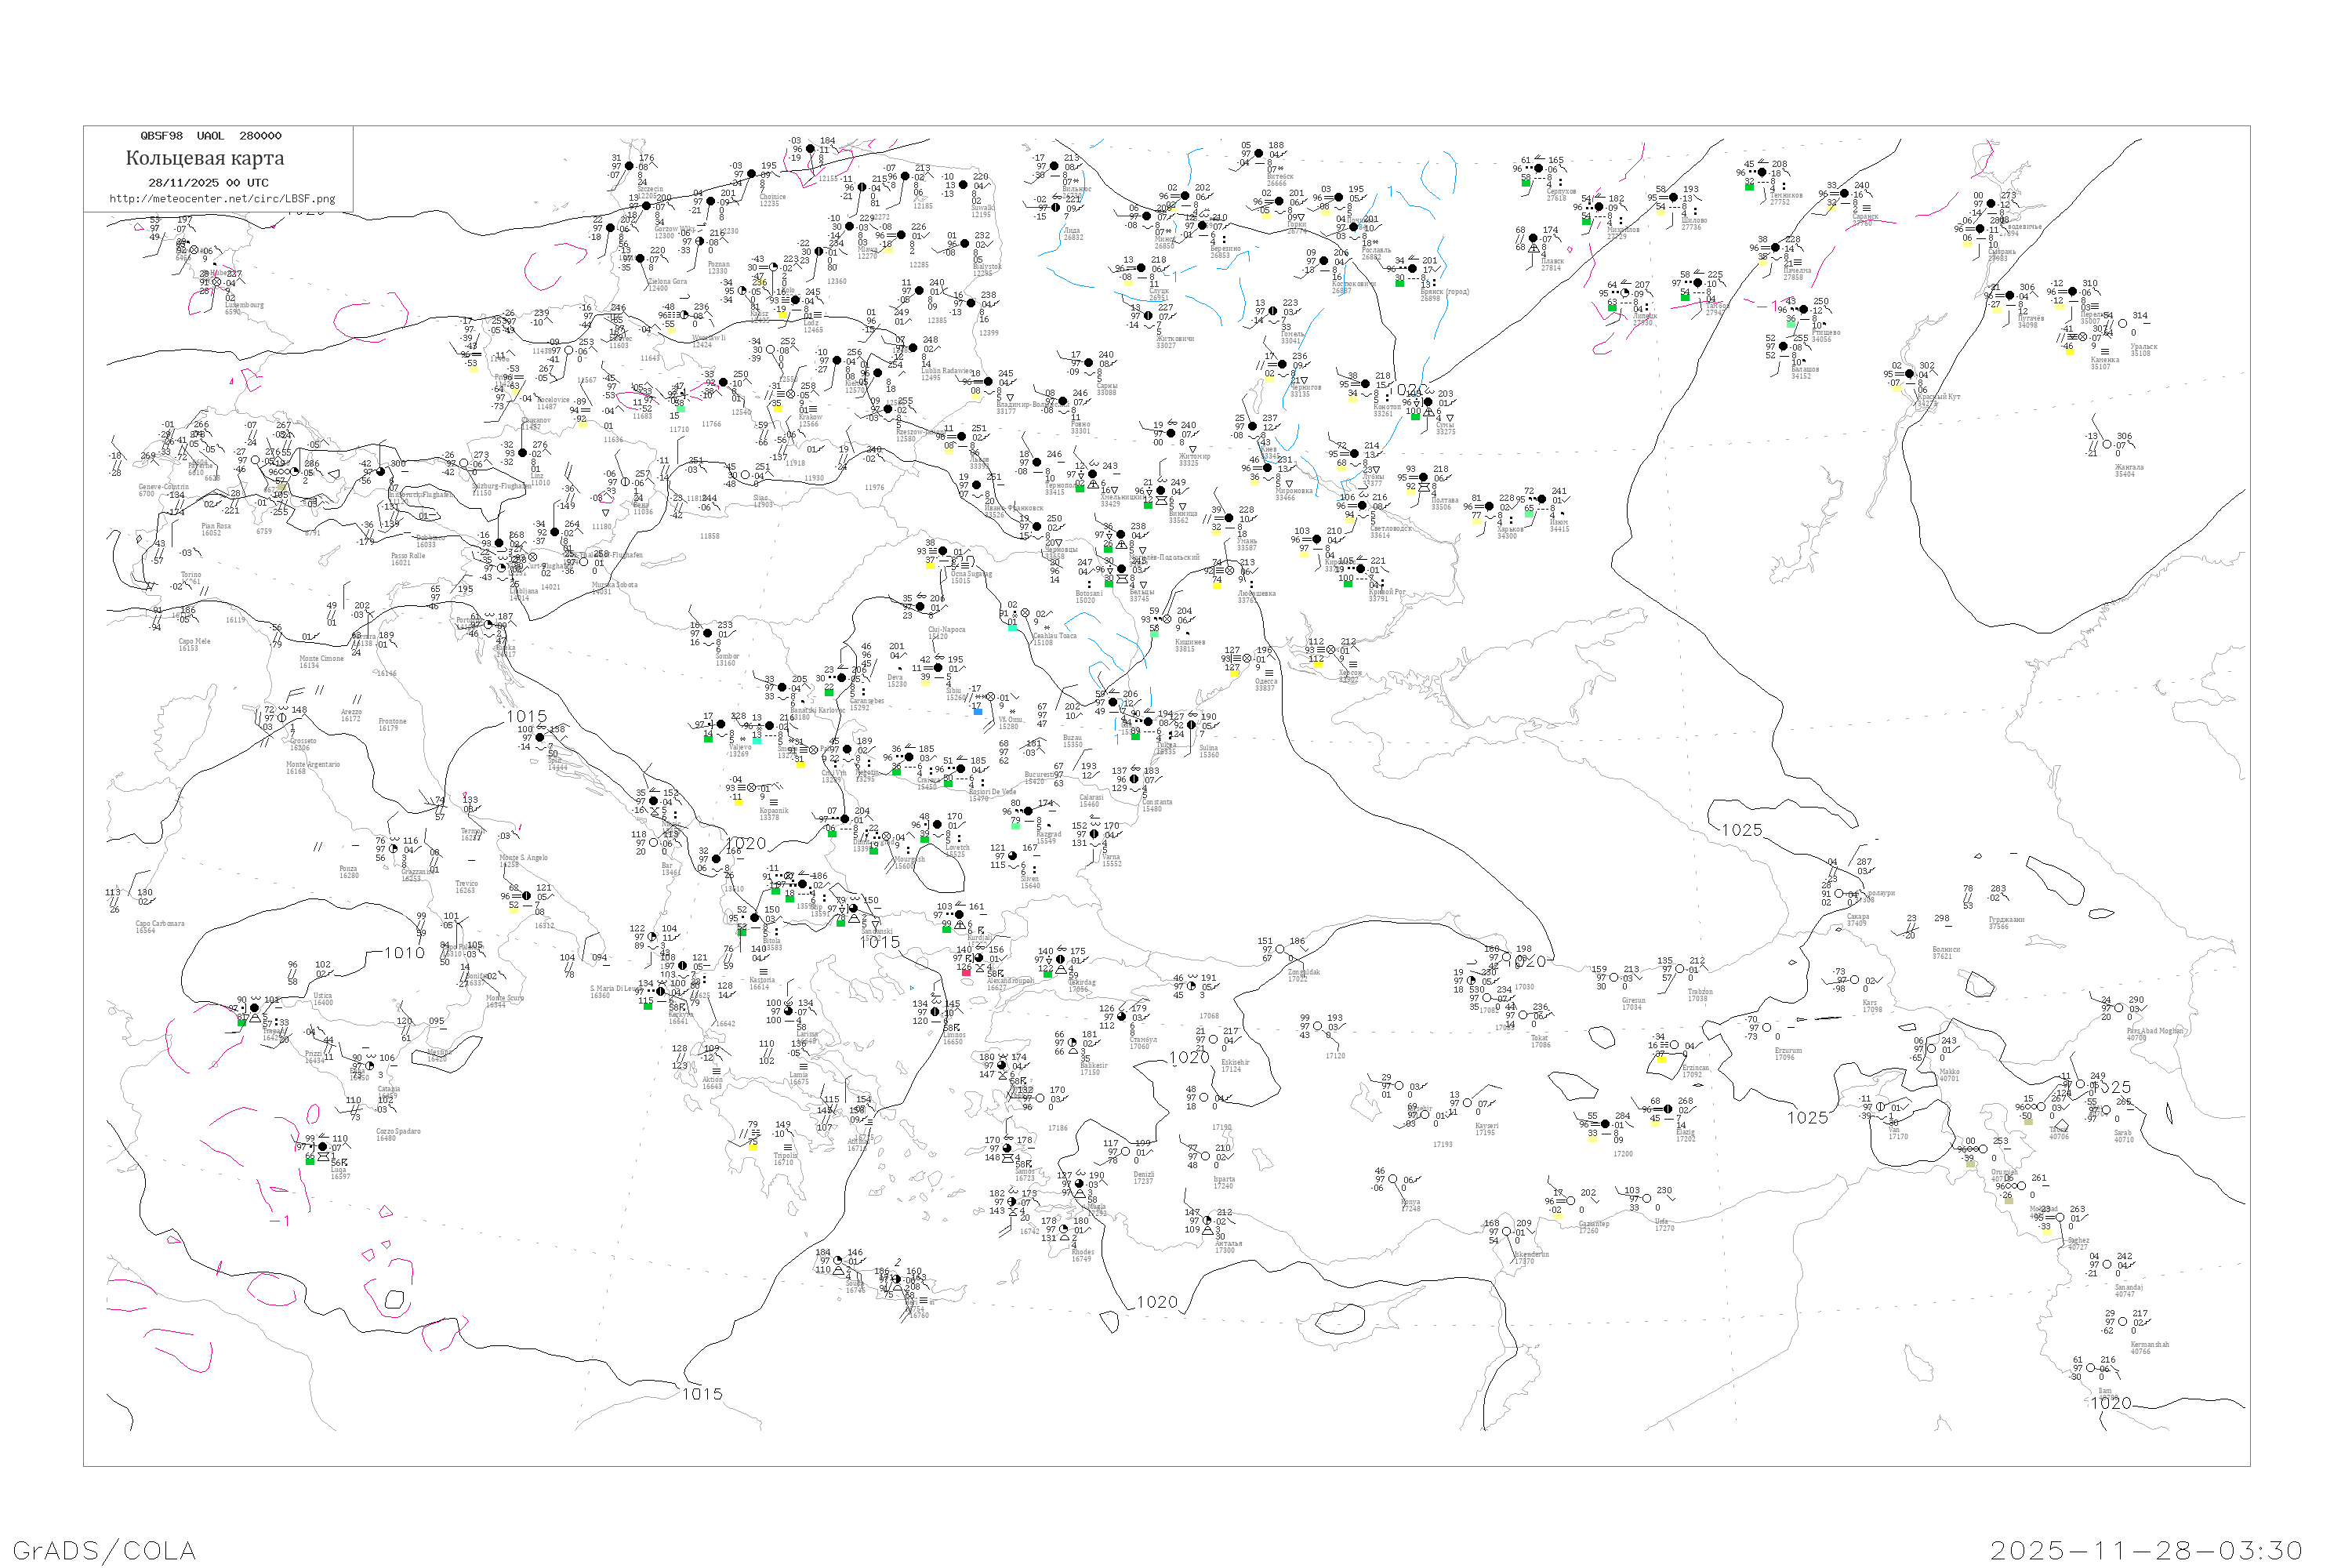Viewport: 2352px width, 1568px height.
Task: Click the open station circle at Kermanshah
Action: (2124, 1322)
